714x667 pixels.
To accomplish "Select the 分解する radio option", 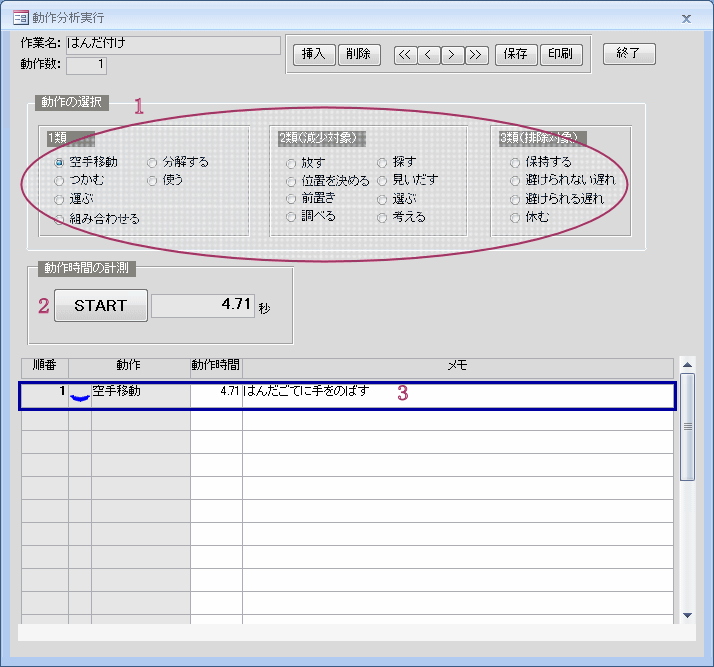I will pyautogui.click(x=153, y=163).
